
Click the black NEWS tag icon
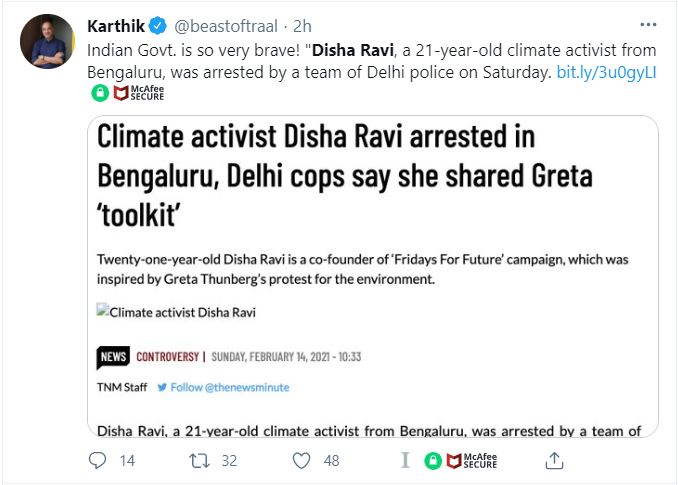[113, 356]
